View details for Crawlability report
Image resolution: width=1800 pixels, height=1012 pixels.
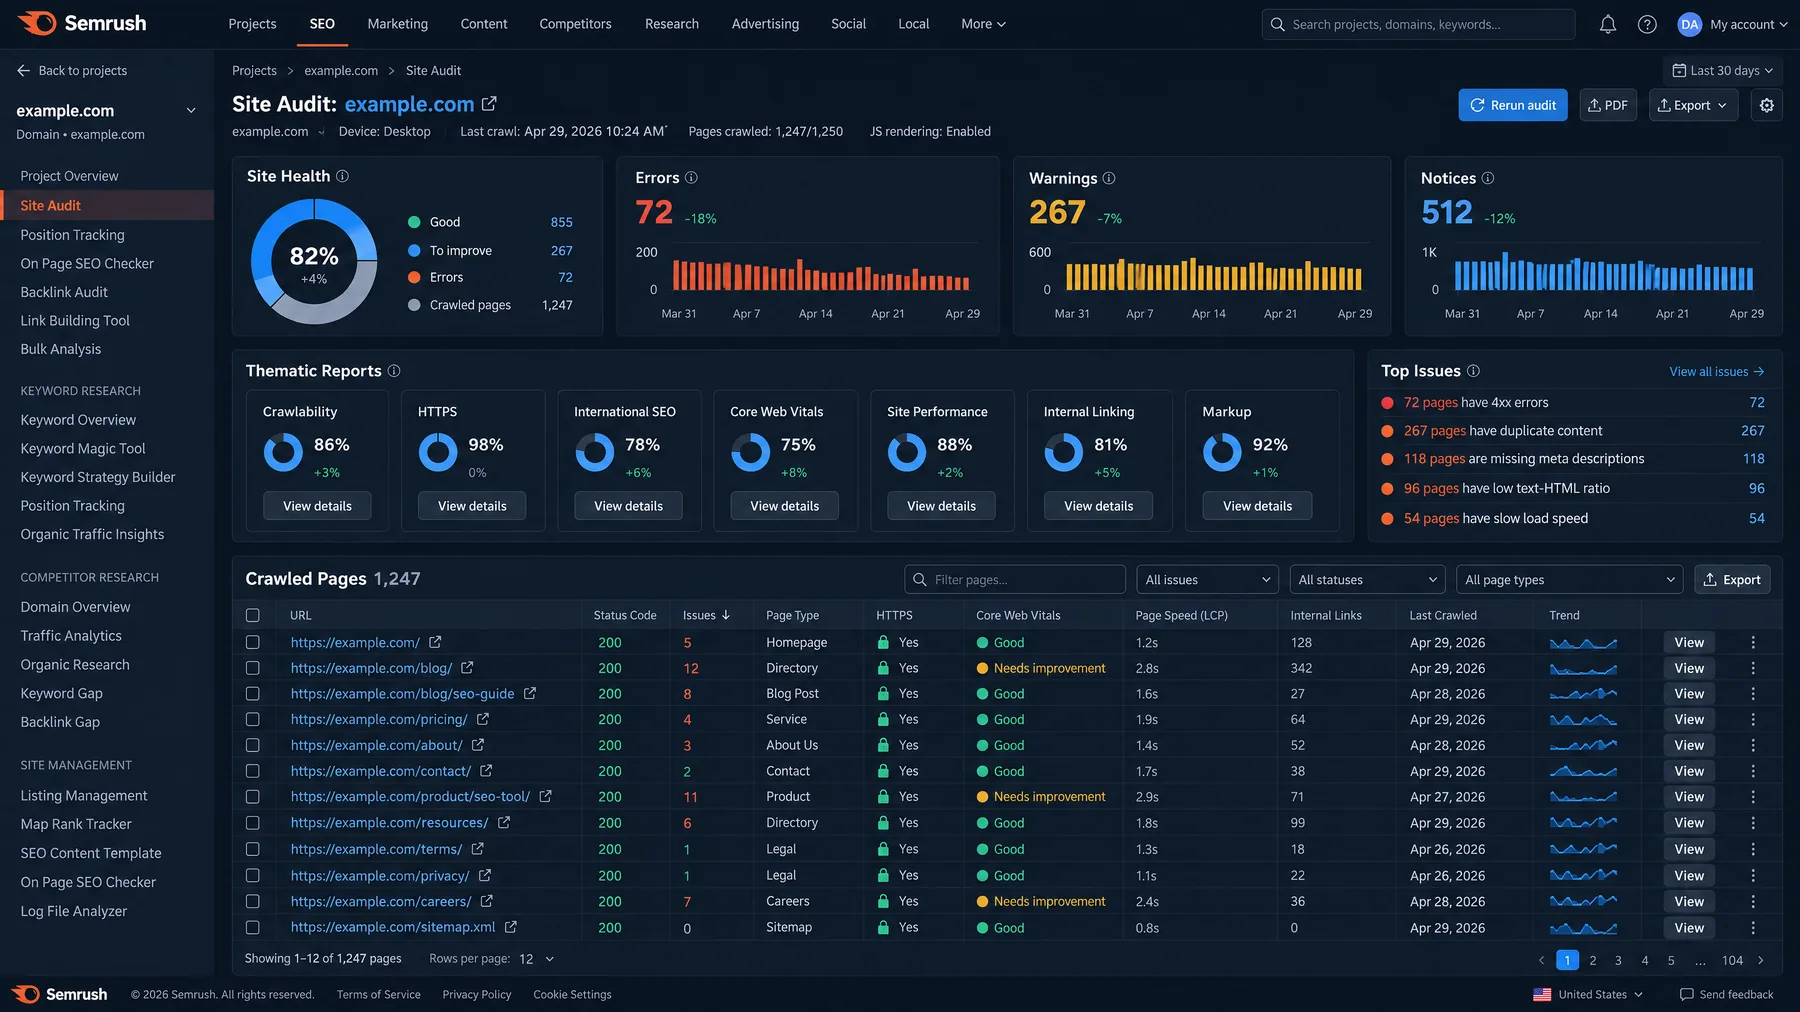[x=317, y=506]
